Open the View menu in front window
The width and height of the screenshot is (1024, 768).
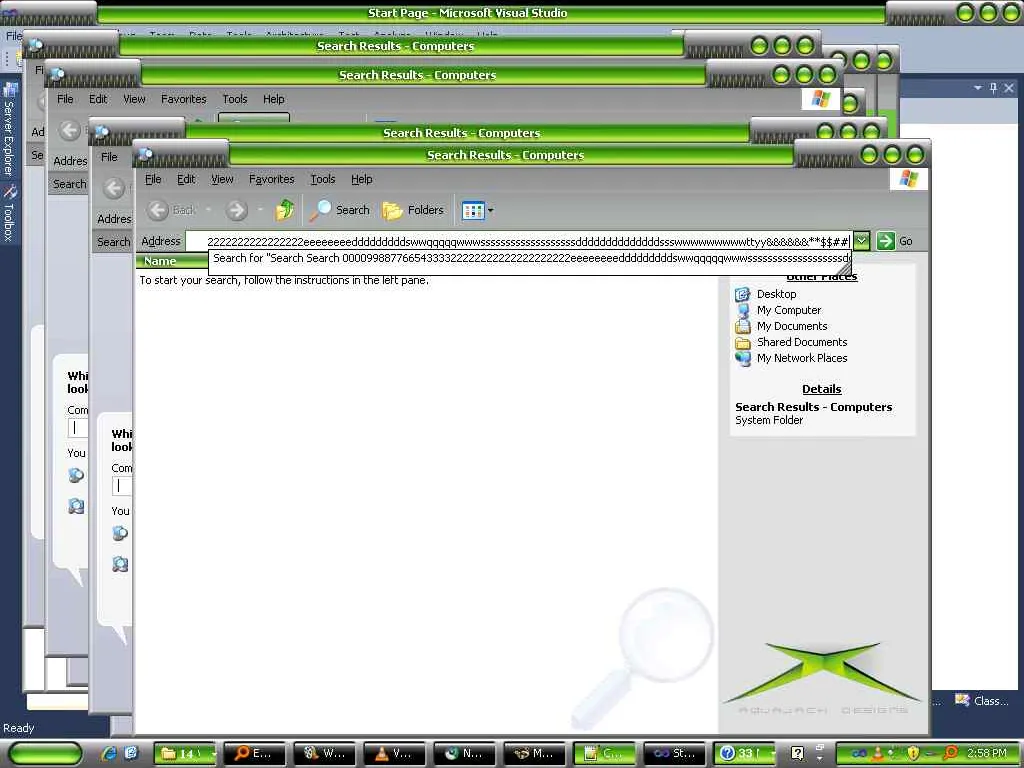[222, 179]
